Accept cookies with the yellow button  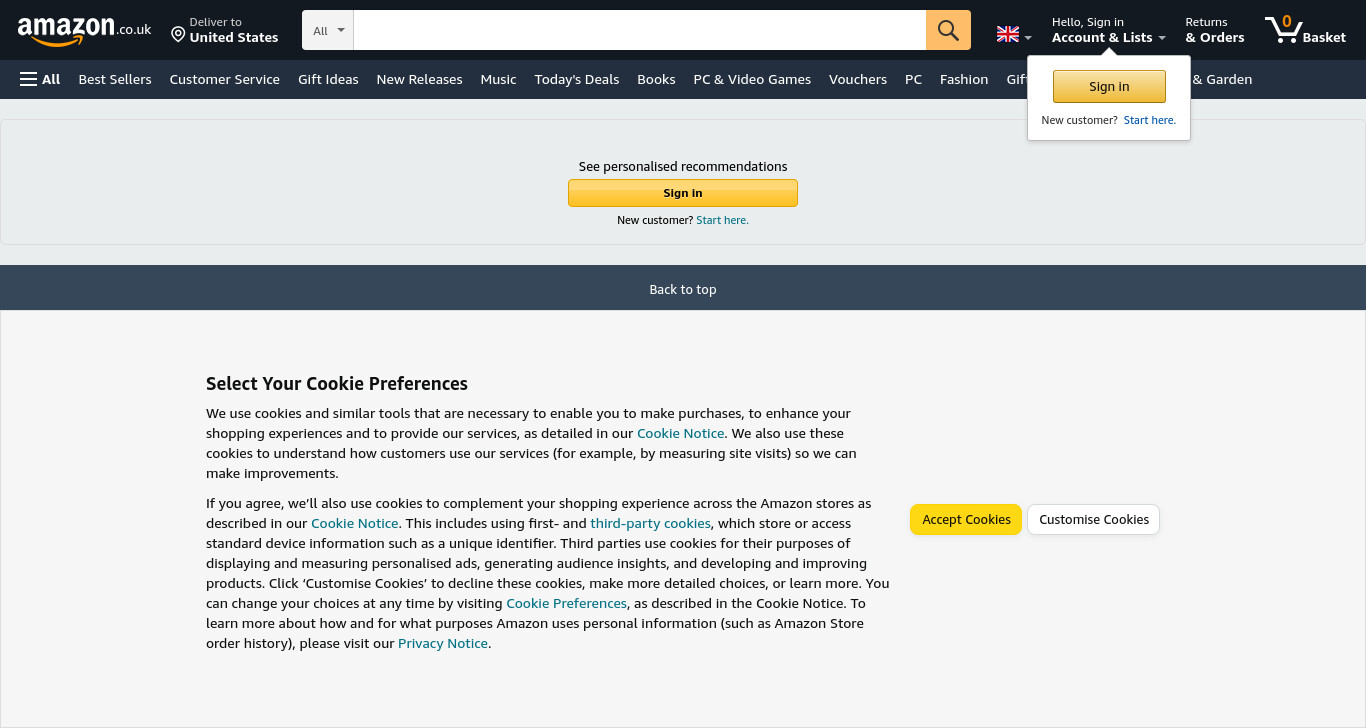point(966,520)
